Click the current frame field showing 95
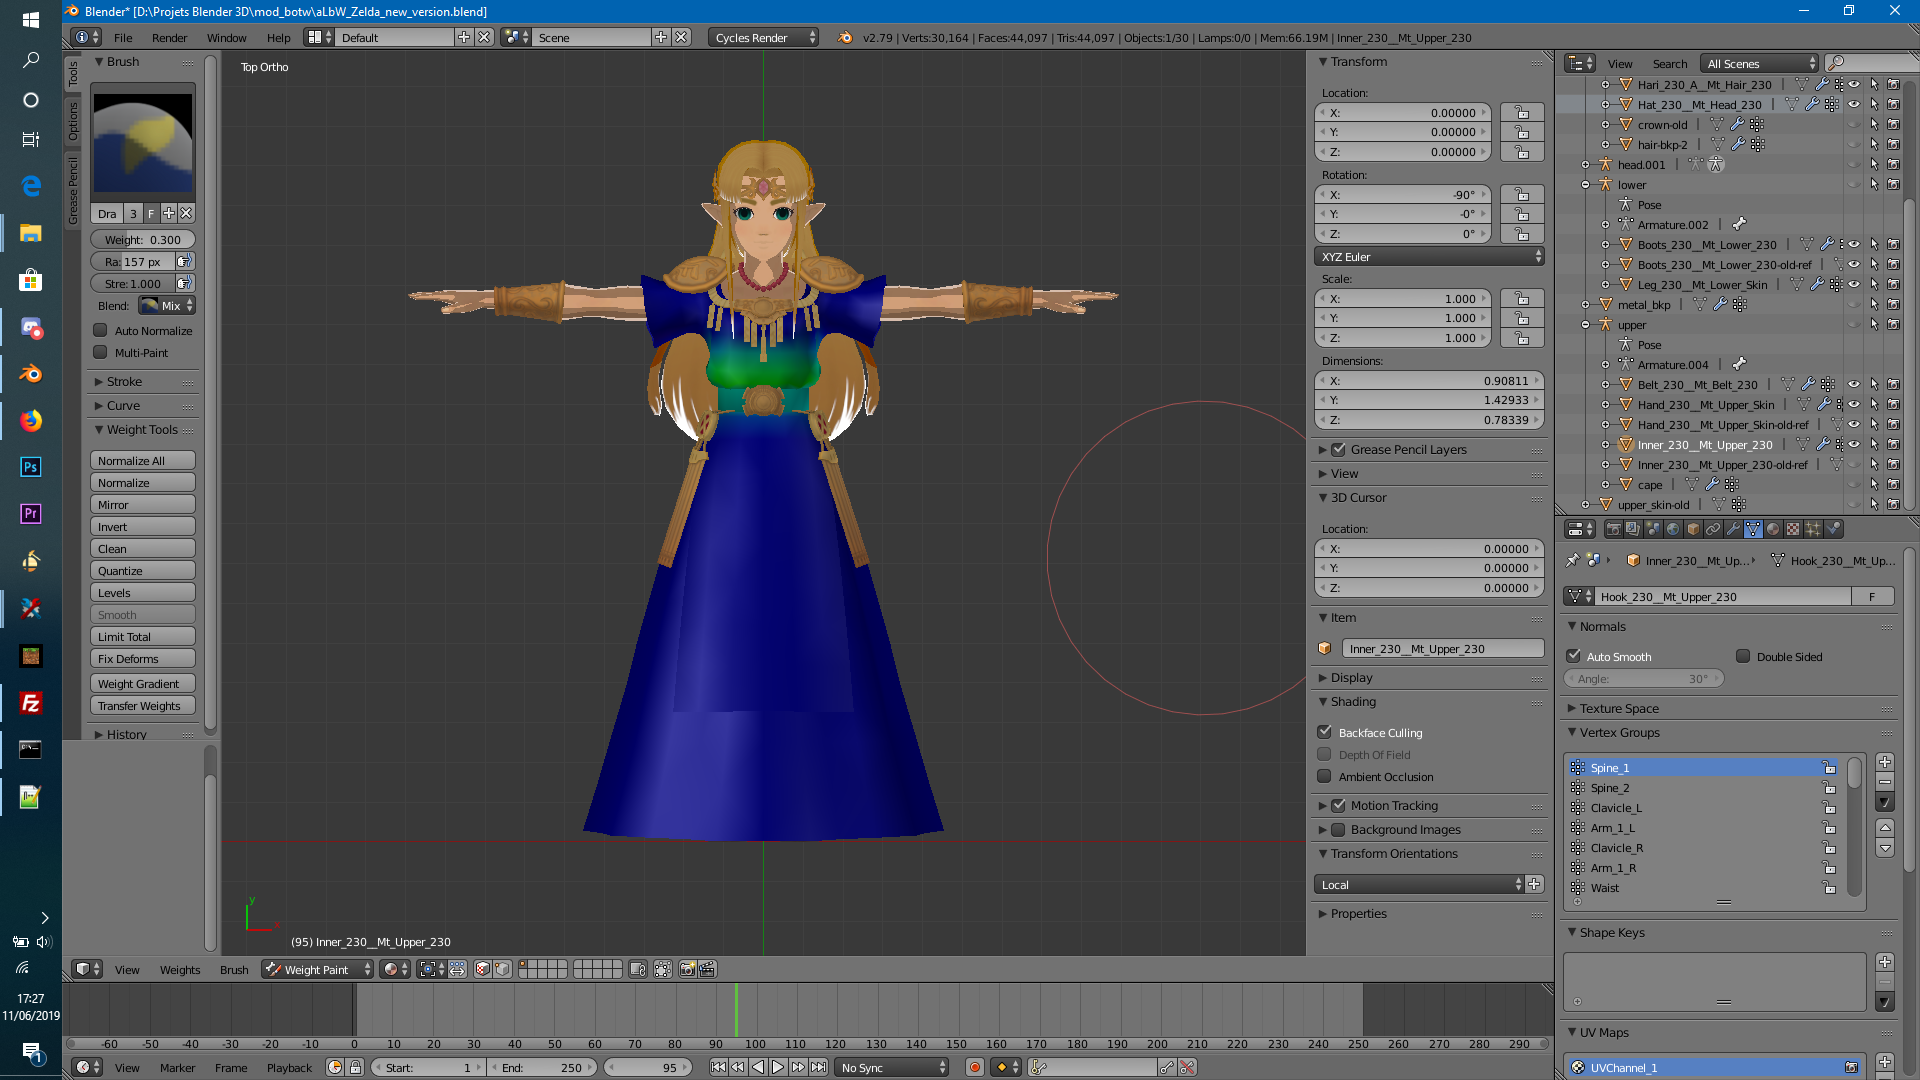The height and width of the screenshot is (1080, 1920). click(x=649, y=1067)
